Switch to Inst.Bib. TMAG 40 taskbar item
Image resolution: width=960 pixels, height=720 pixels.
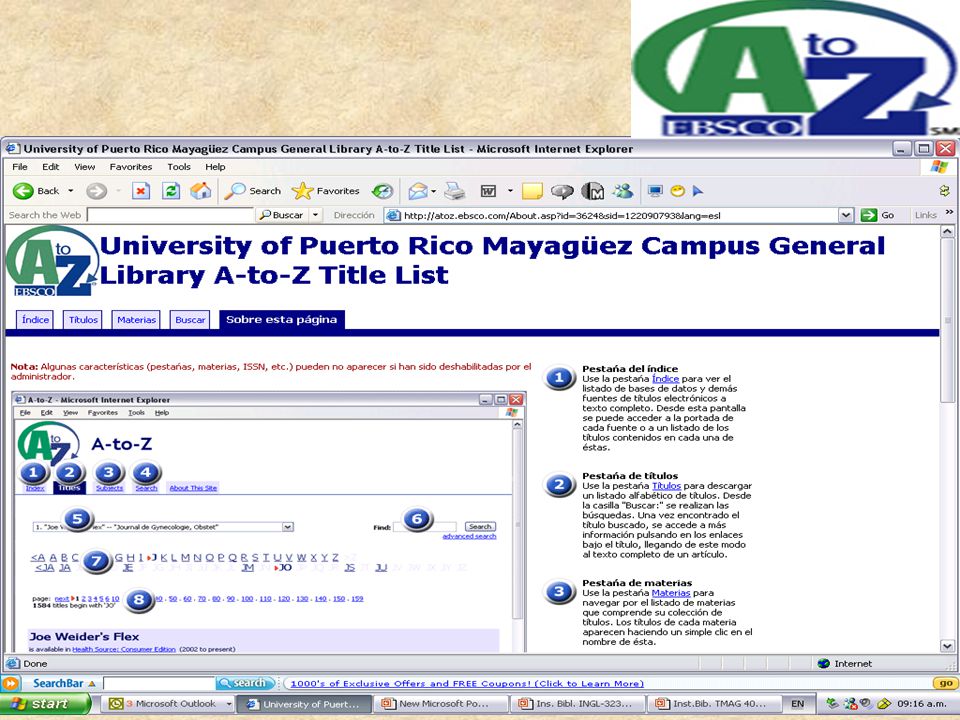[x=714, y=704]
